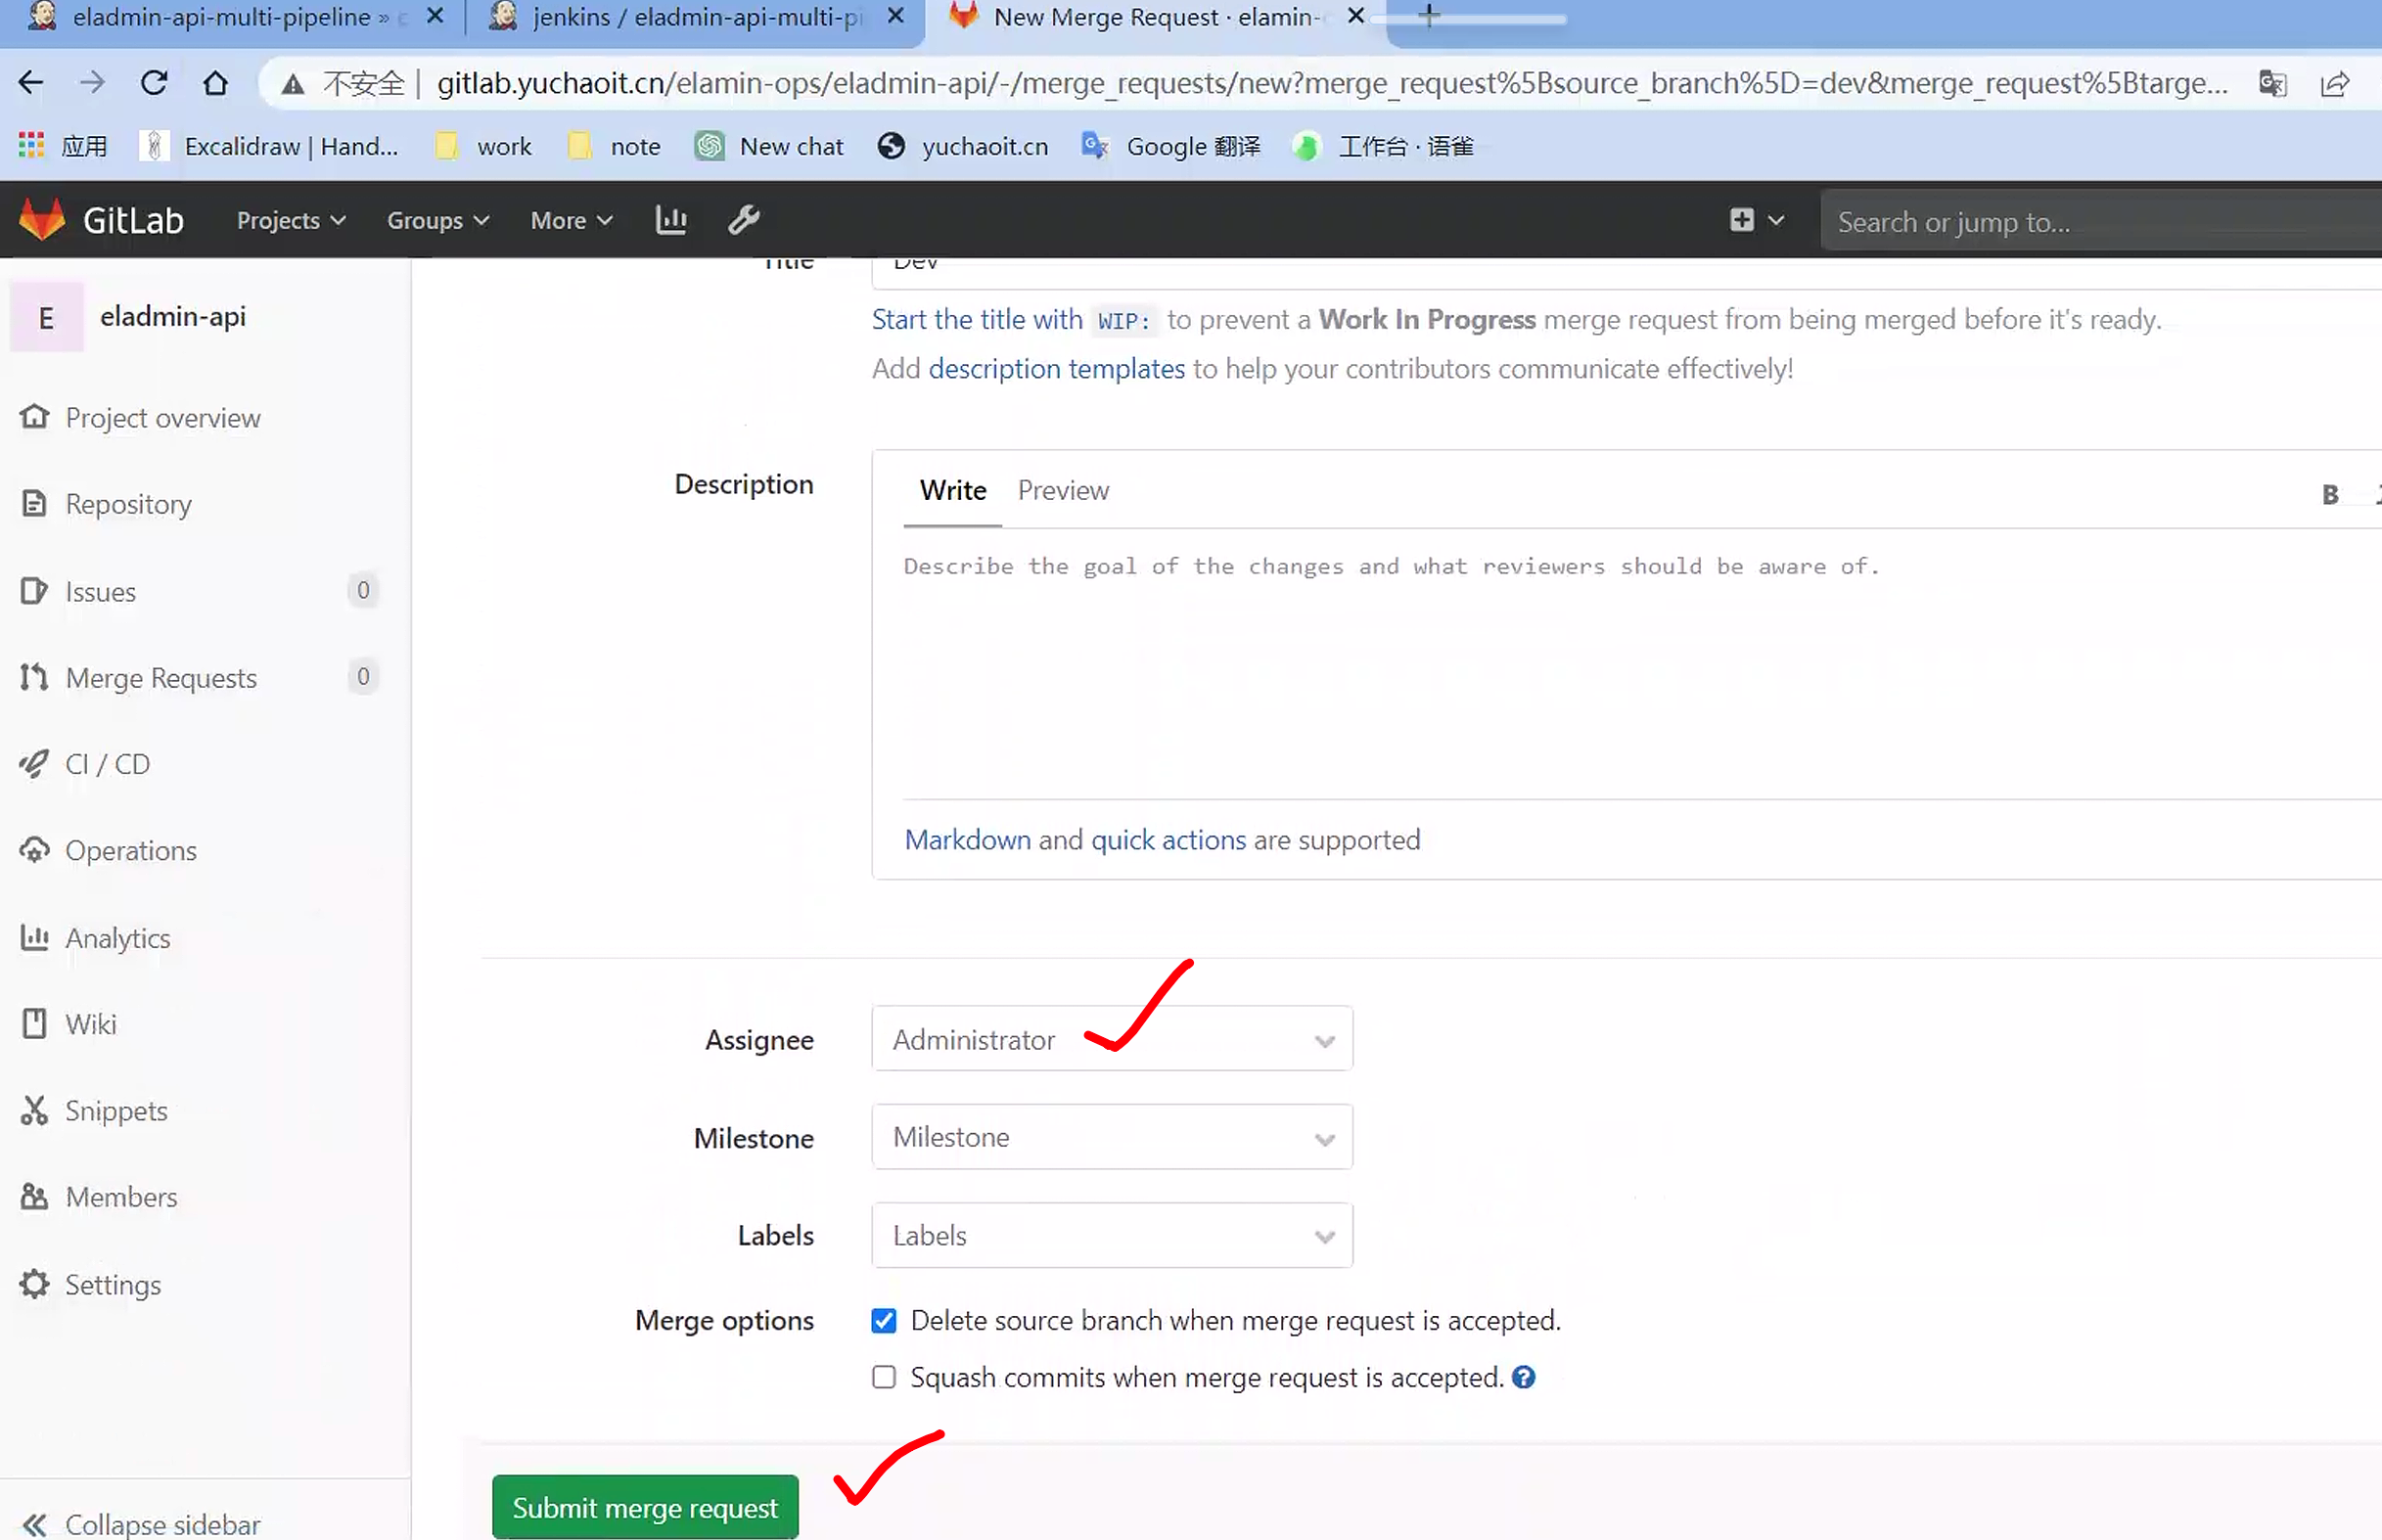Viewport: 2382px width, 1540px height.
Task: Click the bold formatting icon in the editor
Action: point(2330,494)
